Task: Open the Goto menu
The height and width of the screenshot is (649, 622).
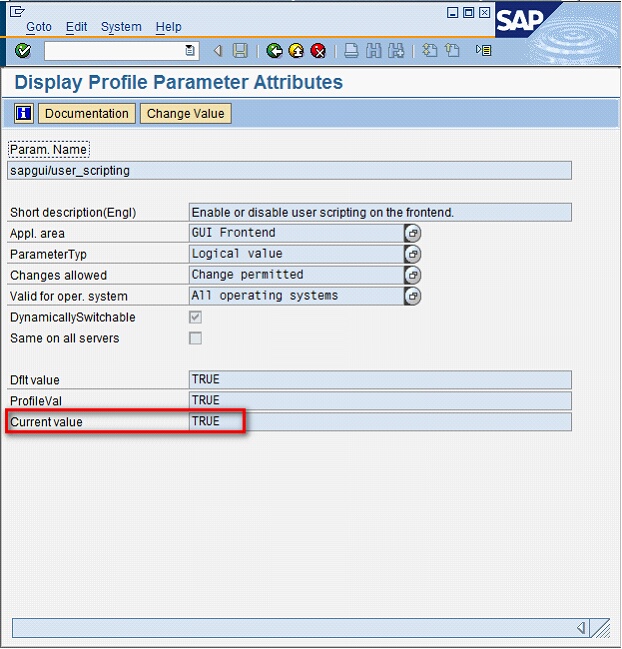Action: (39, 27)
